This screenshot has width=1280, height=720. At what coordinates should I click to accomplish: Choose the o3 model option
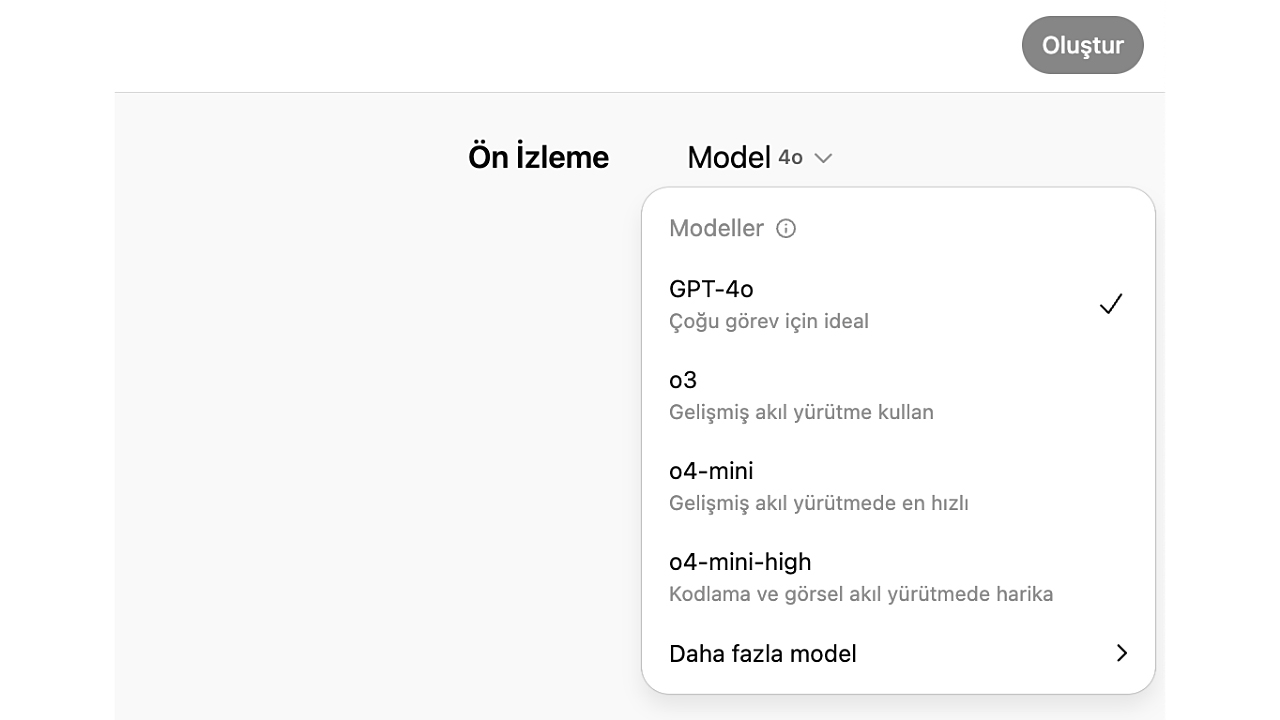coord(898,395)
